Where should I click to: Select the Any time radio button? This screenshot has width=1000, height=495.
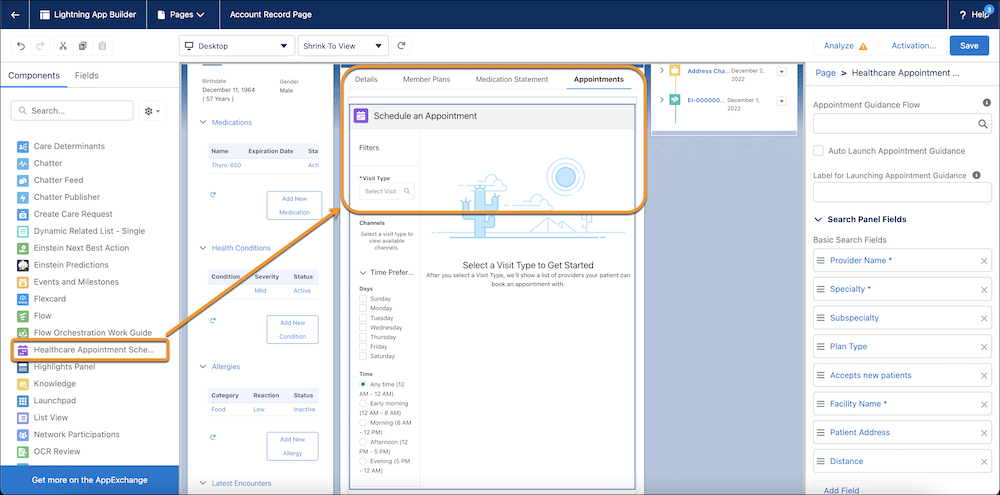pos(363,385)
